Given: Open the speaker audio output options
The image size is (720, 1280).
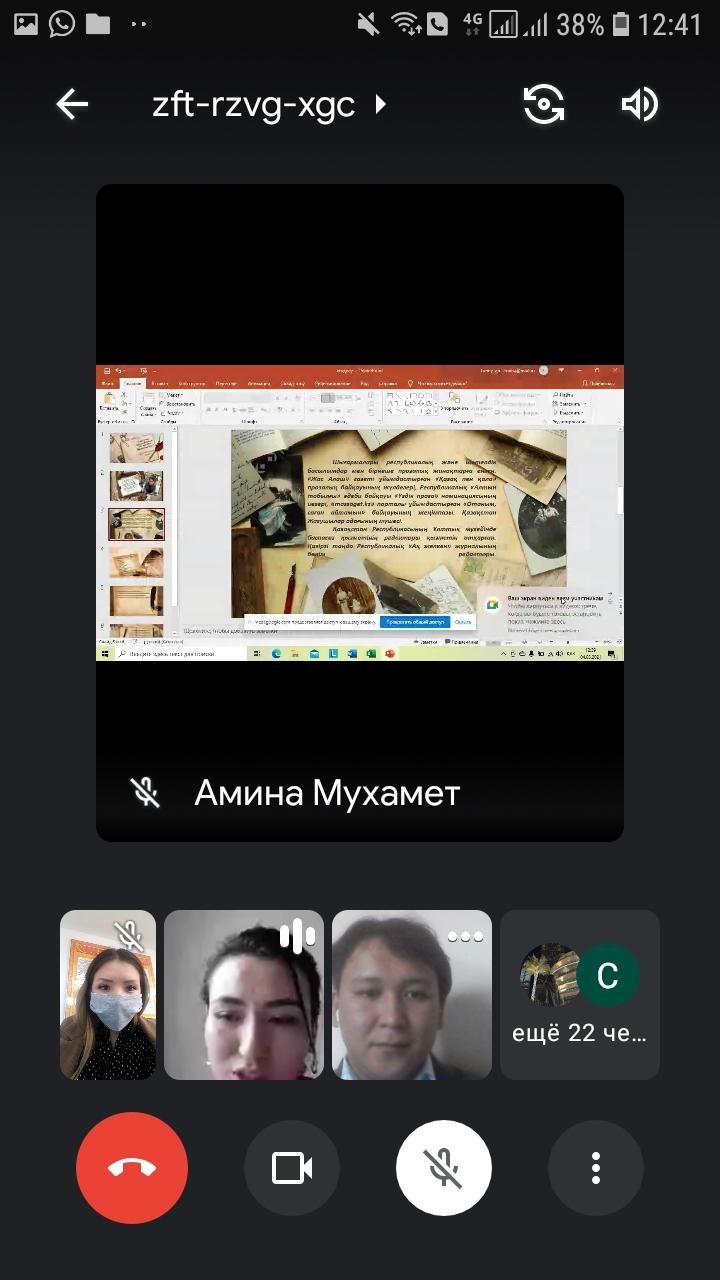Looking at the screenshot, I should pos(639,104).
